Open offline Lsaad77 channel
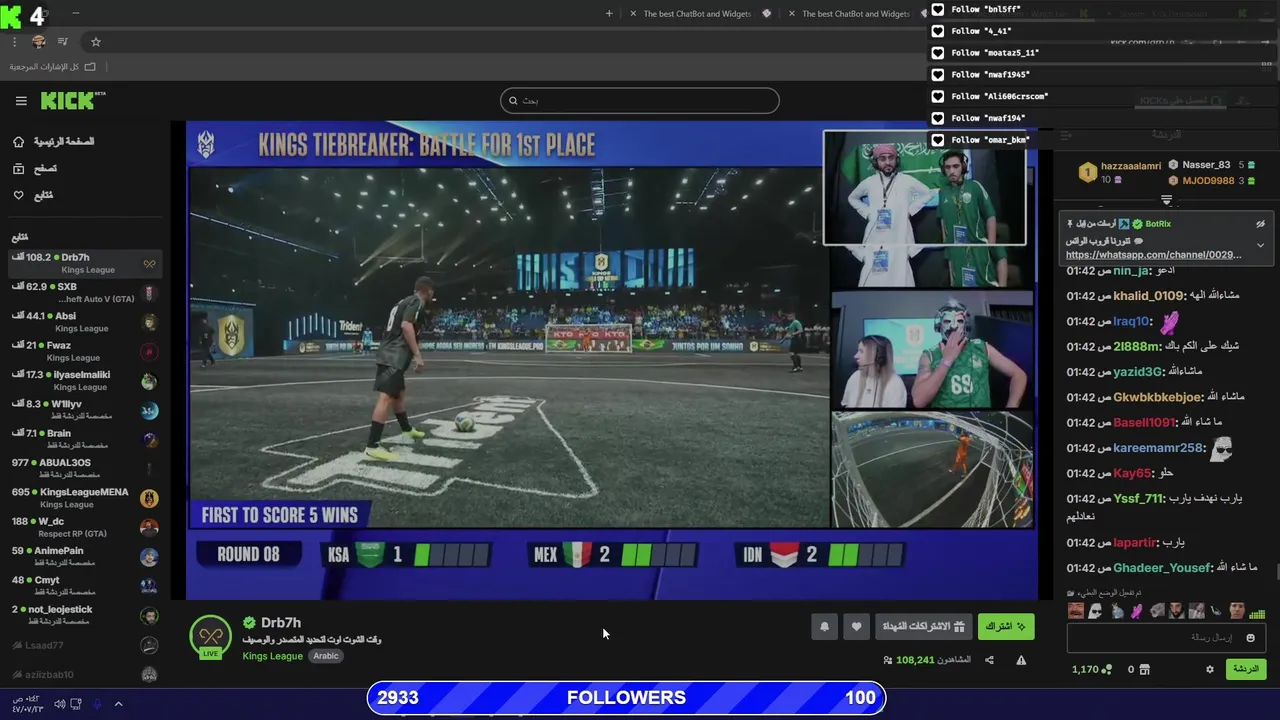The width and height of the screenshot is (1280, 720). click(x=84, y=646)
